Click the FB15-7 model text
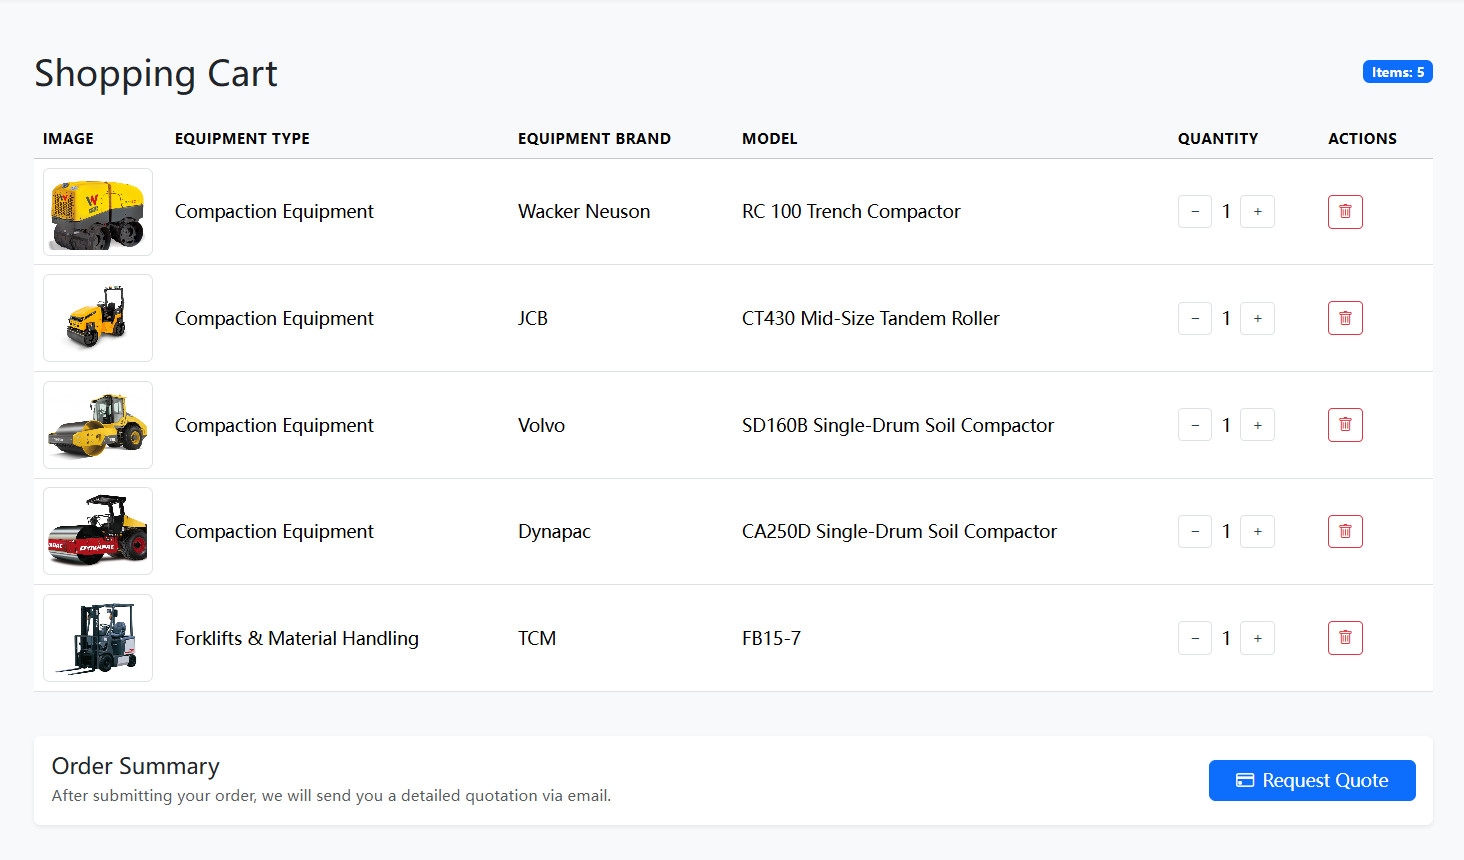Image resolution: width=1464 pixels, height=860 pixels. [771, 638]
